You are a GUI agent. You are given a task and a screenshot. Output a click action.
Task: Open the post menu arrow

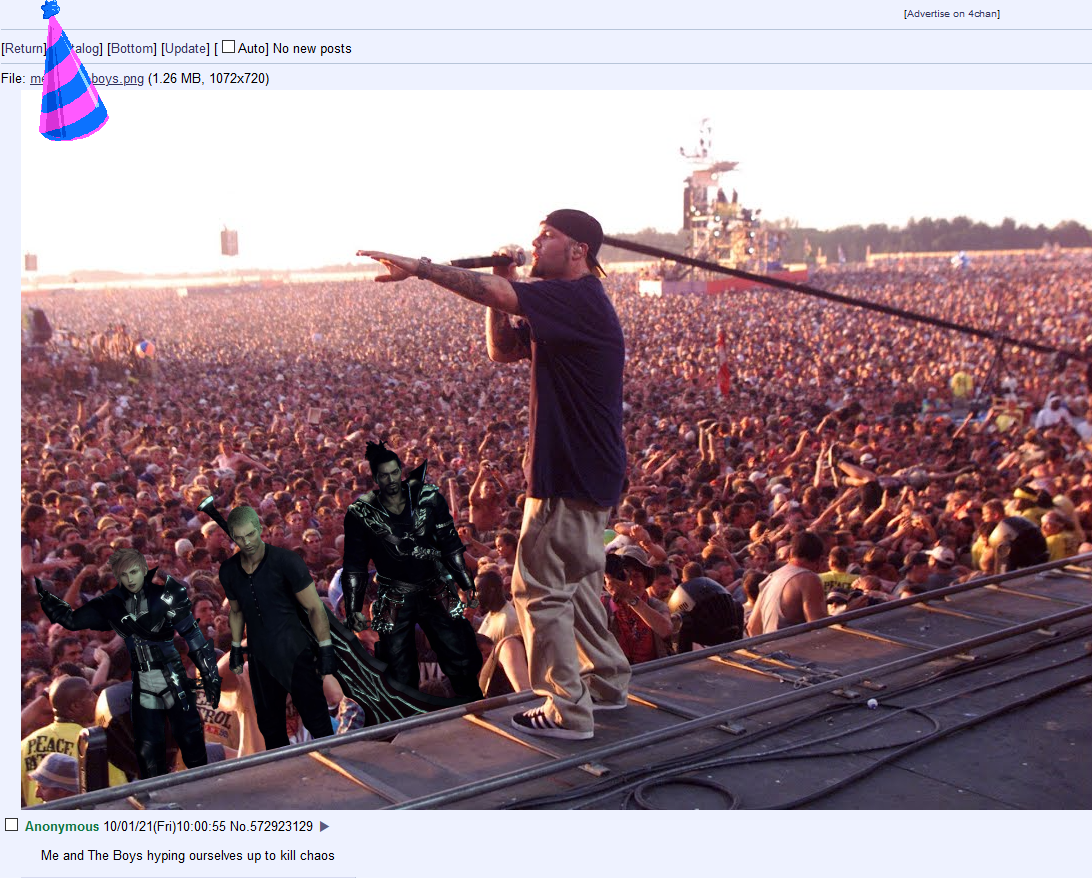[325, 826]
